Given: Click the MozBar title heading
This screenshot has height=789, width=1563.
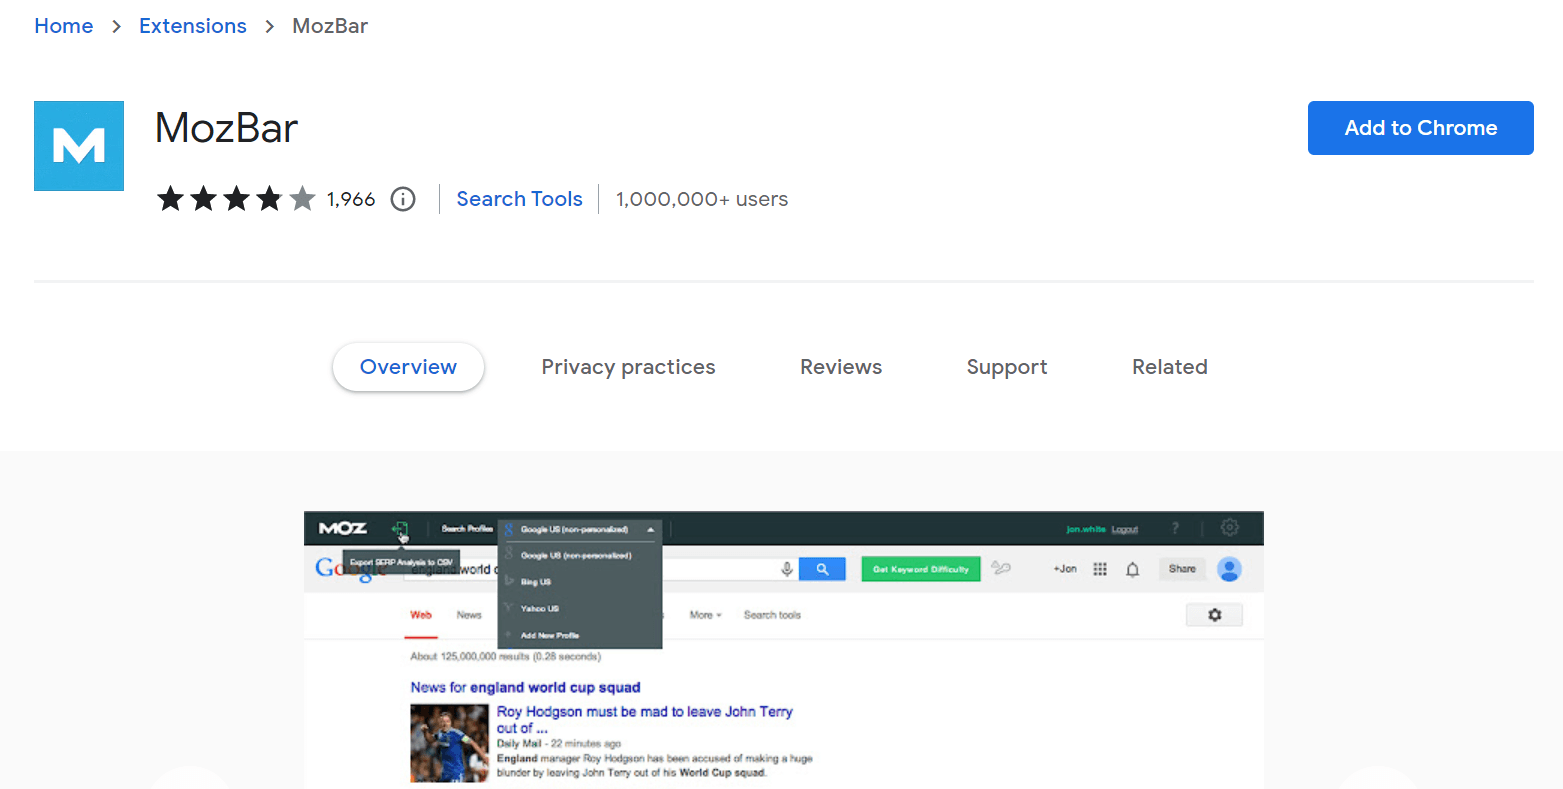Looking at the screenshot, I should [x=227, y=128].
